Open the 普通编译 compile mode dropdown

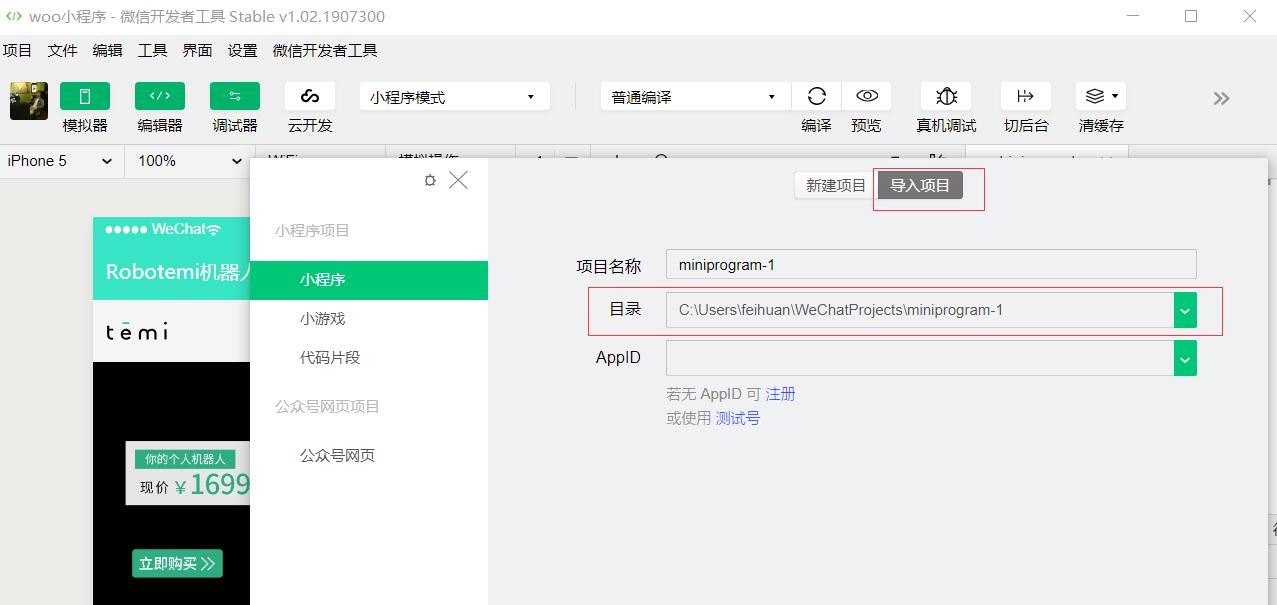(695, 97)
